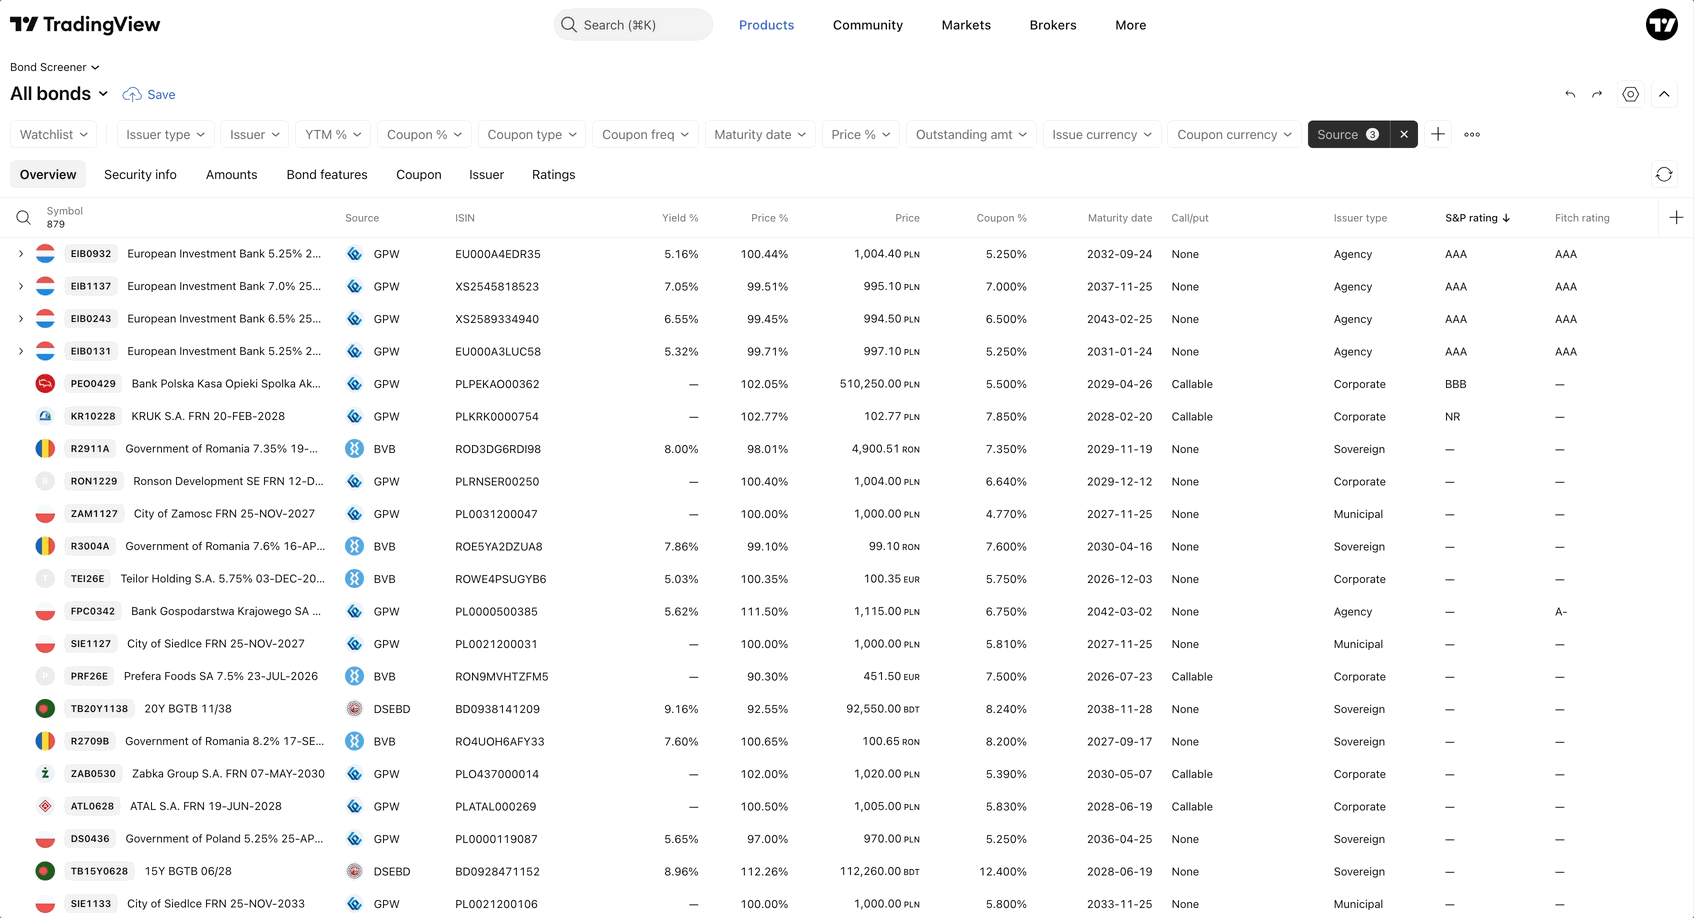Open the Coupon freq filter dropdown
Viewport: 1694px width, 918px height.
[645, 134]
